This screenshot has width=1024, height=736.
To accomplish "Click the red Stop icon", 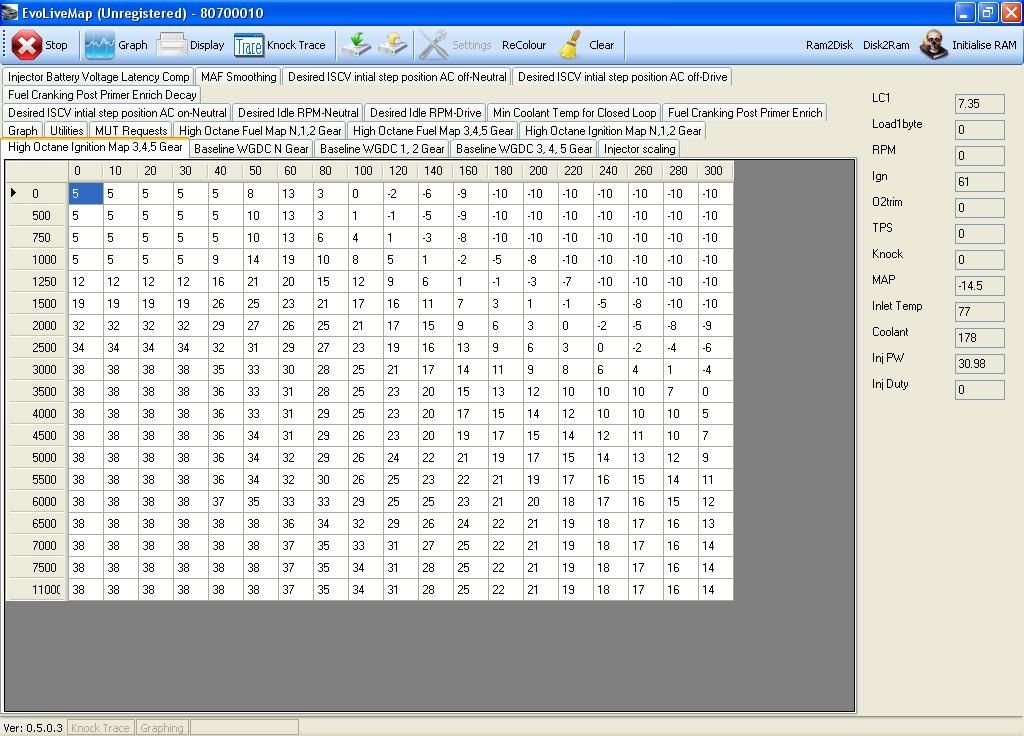I will (27, 45).
